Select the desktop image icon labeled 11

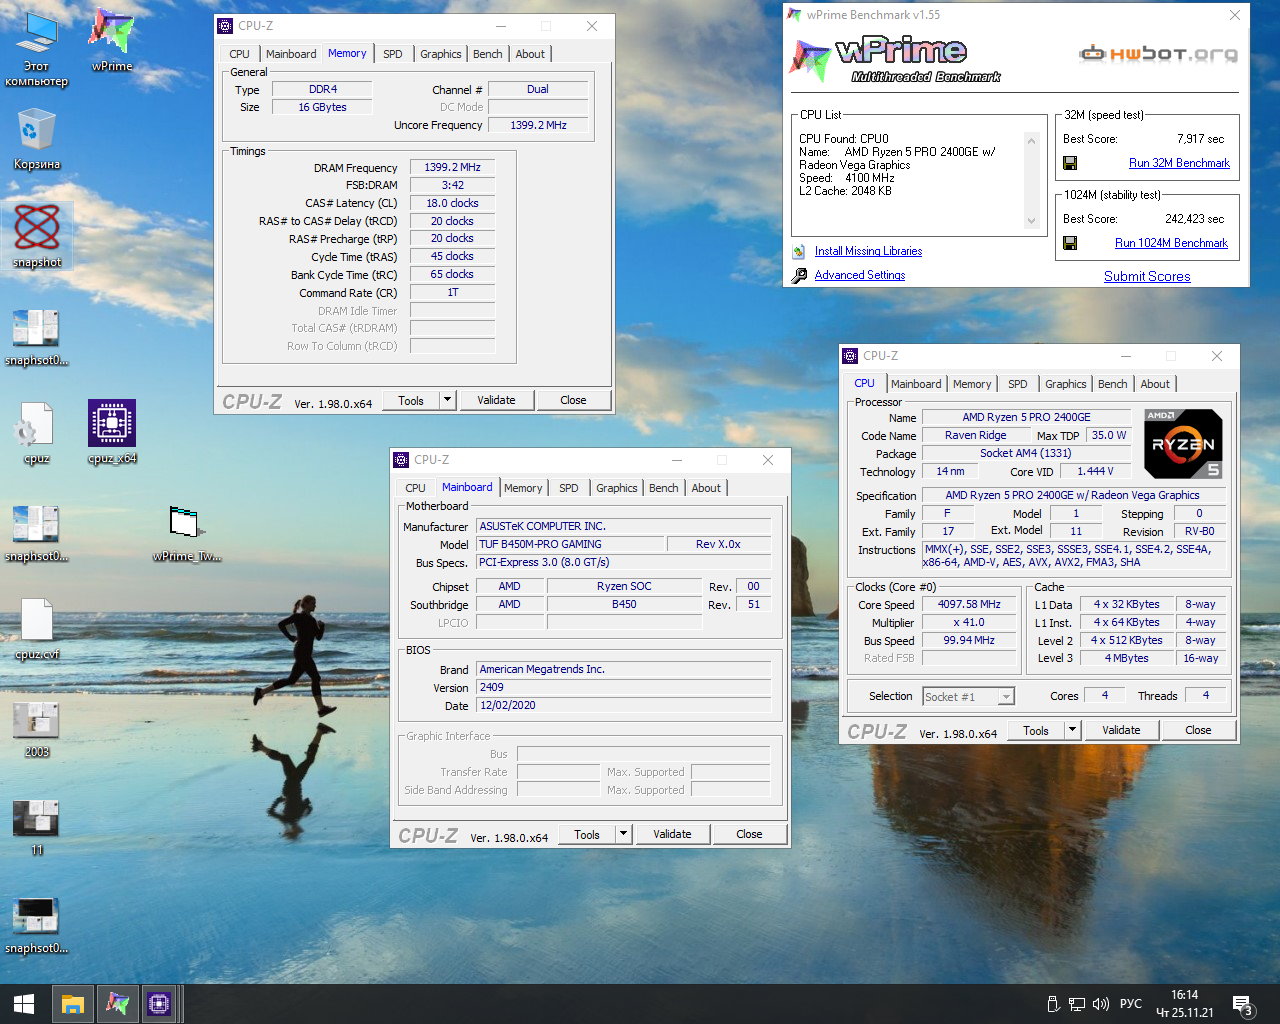point(37,826)
